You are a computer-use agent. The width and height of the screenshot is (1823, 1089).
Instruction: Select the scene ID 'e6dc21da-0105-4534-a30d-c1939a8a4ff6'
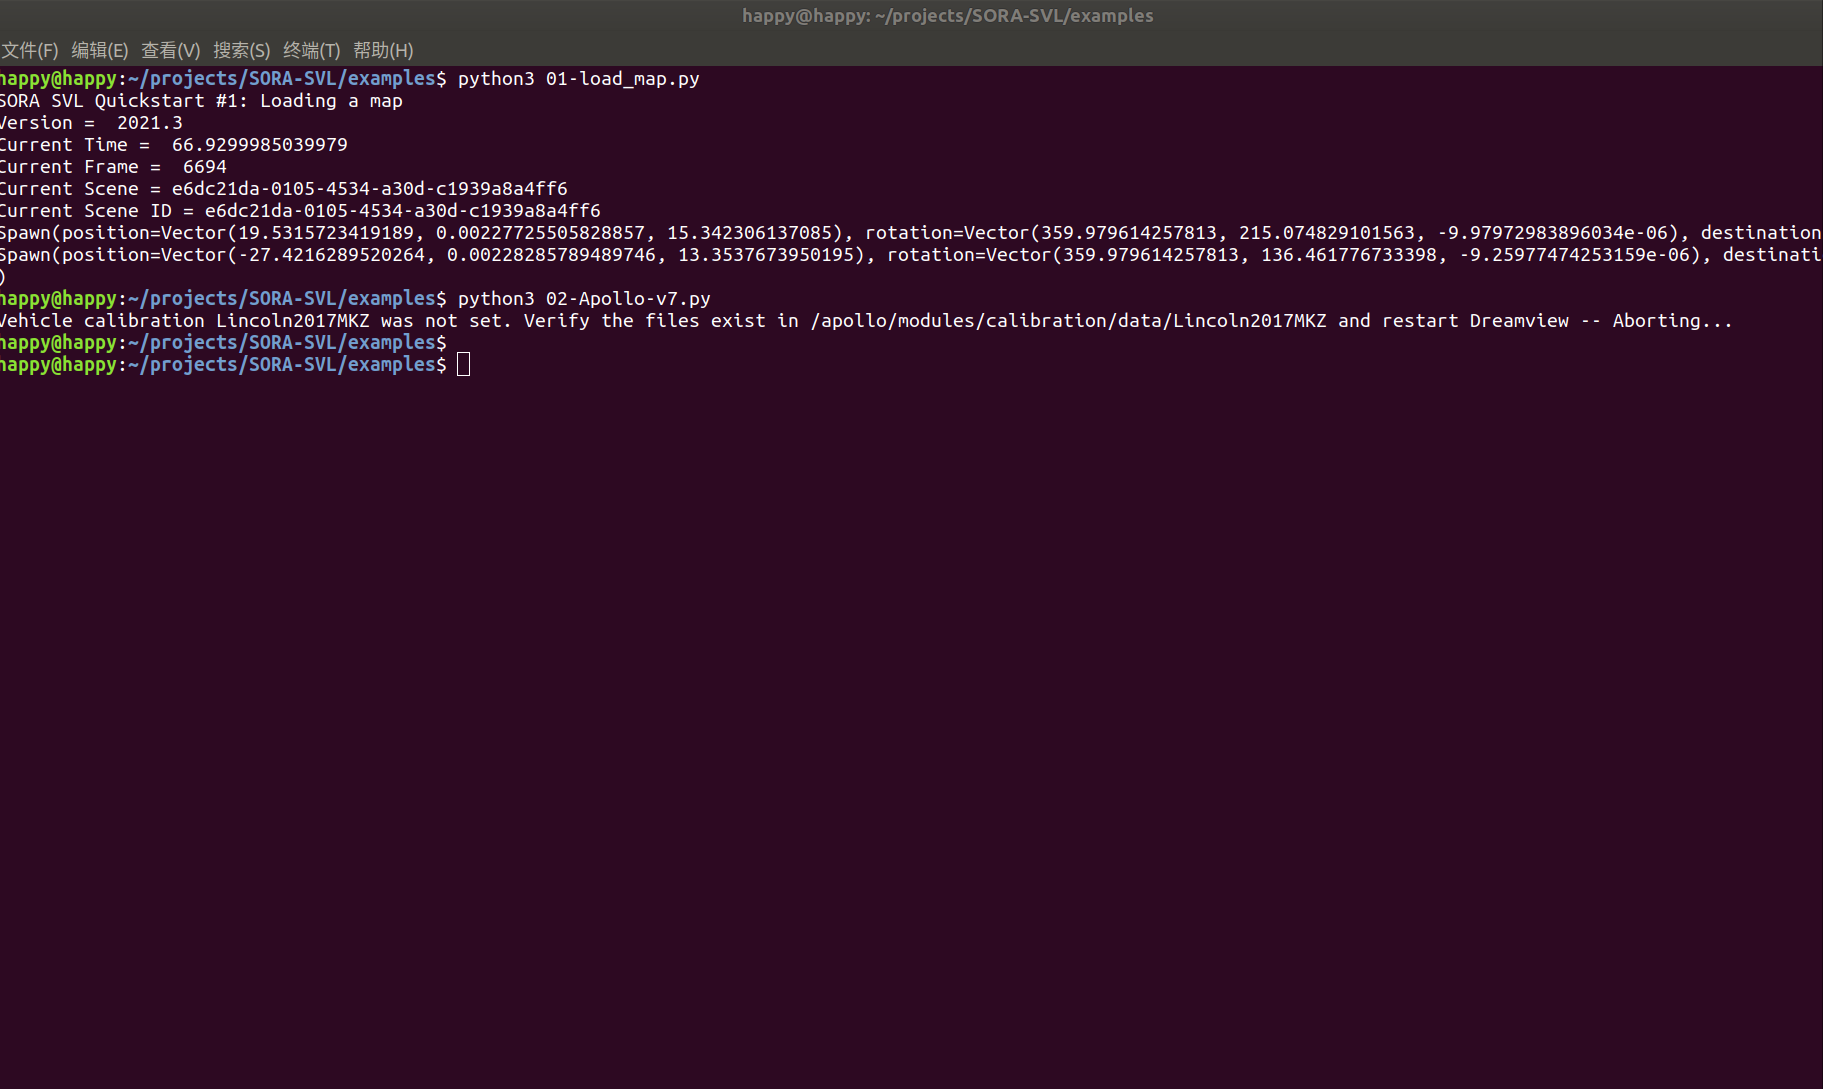[403, 210]
